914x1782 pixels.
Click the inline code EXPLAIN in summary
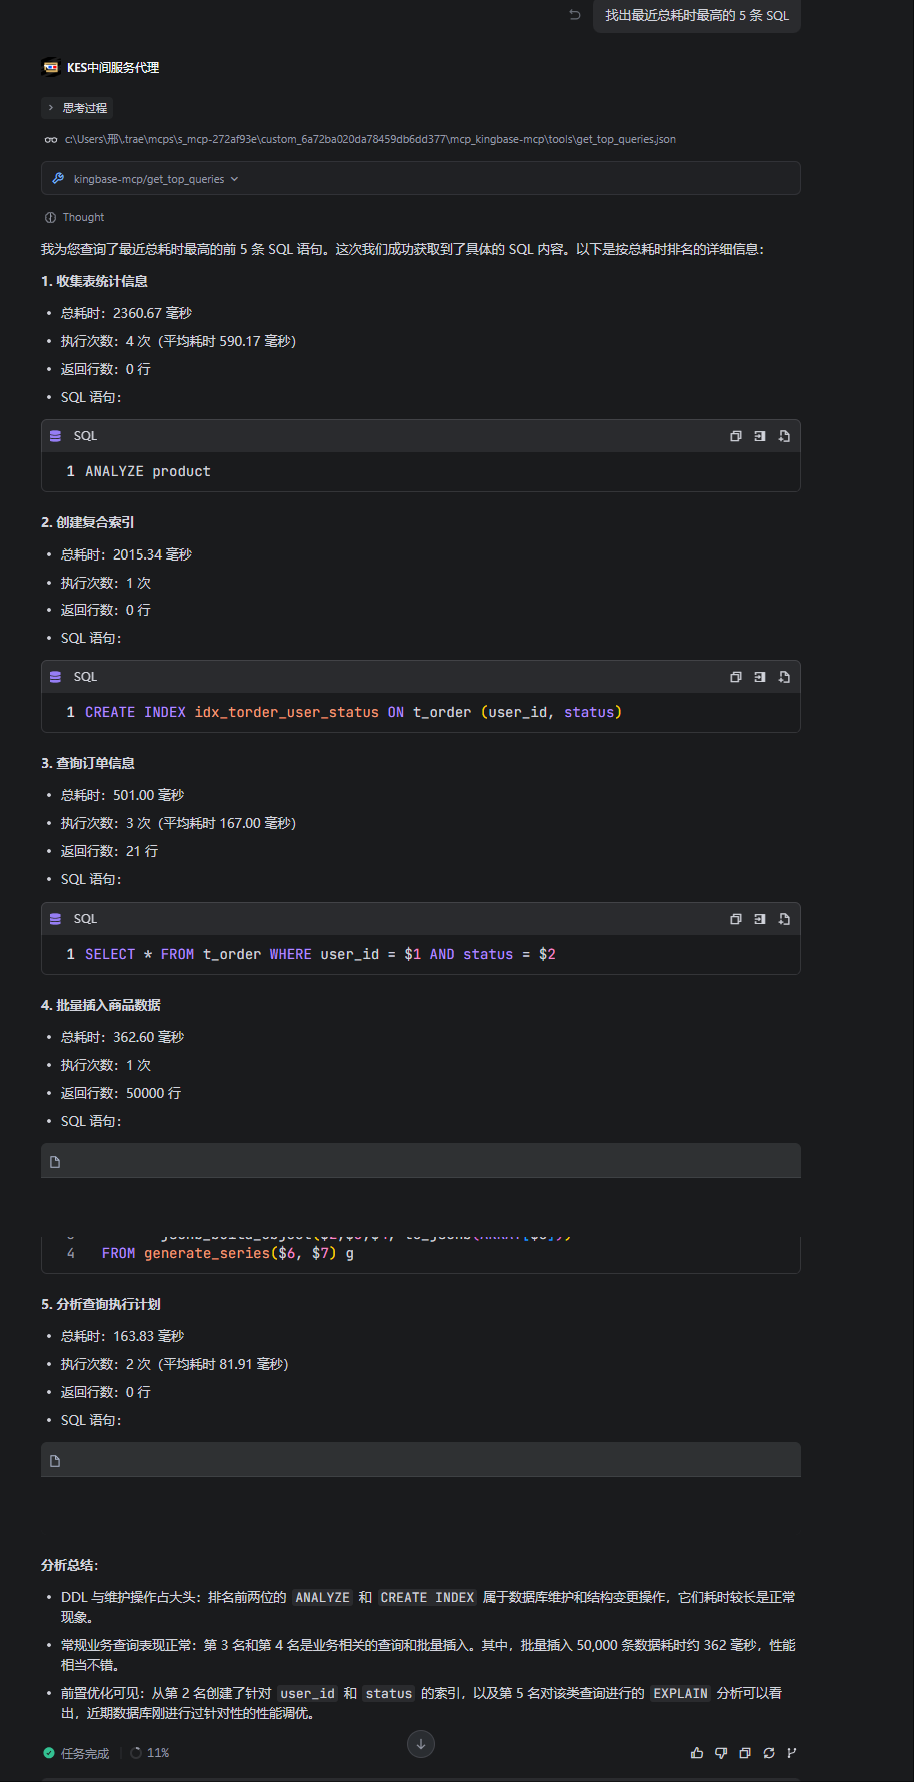tap(680, 1693)
